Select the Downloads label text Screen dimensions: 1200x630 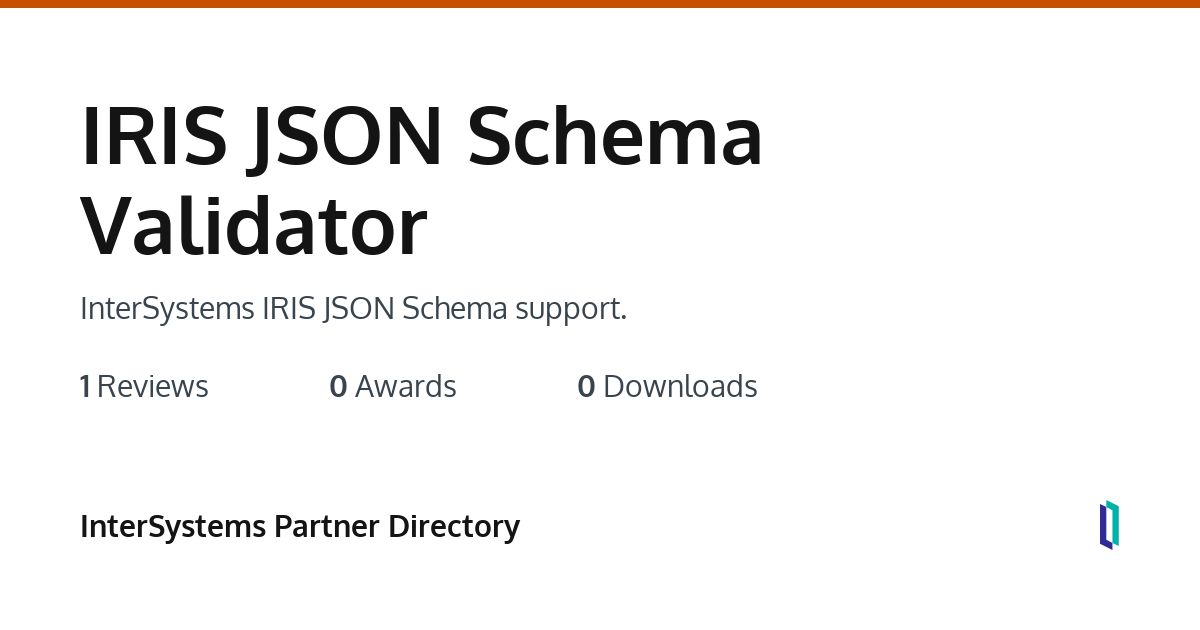(680, 386)
